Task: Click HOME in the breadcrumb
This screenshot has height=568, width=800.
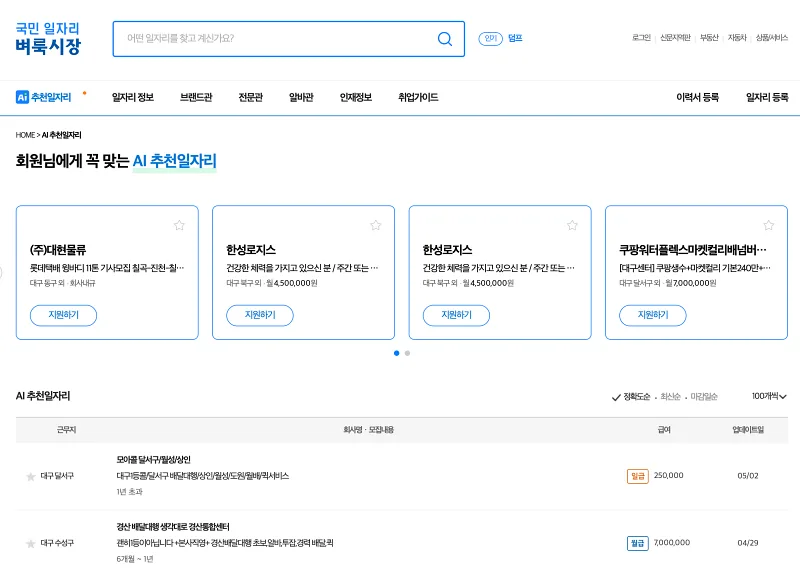Action: point(25,135)
